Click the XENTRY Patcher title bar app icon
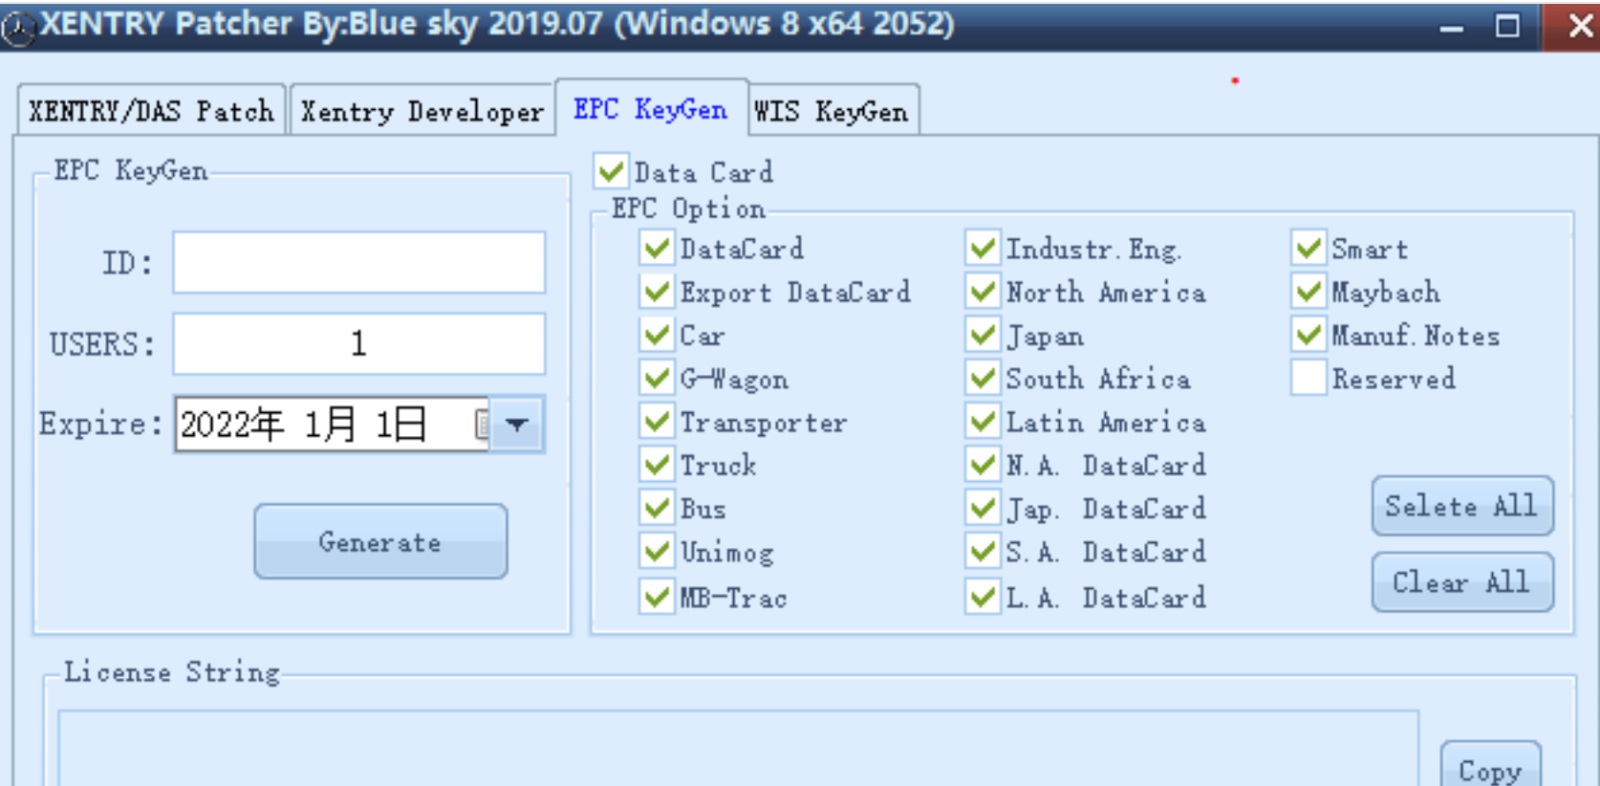Viewport: 1600px width, 786px height. click(x=18, y=29)
